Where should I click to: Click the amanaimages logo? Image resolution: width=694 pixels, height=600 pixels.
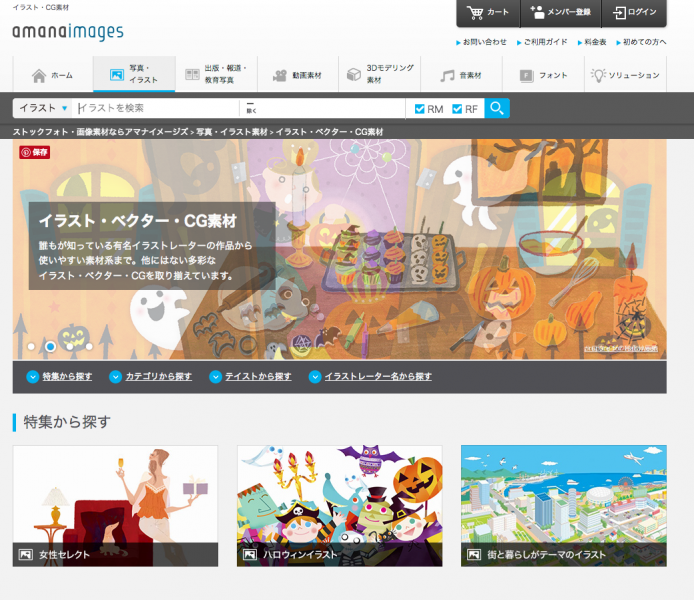coord(68,32)
